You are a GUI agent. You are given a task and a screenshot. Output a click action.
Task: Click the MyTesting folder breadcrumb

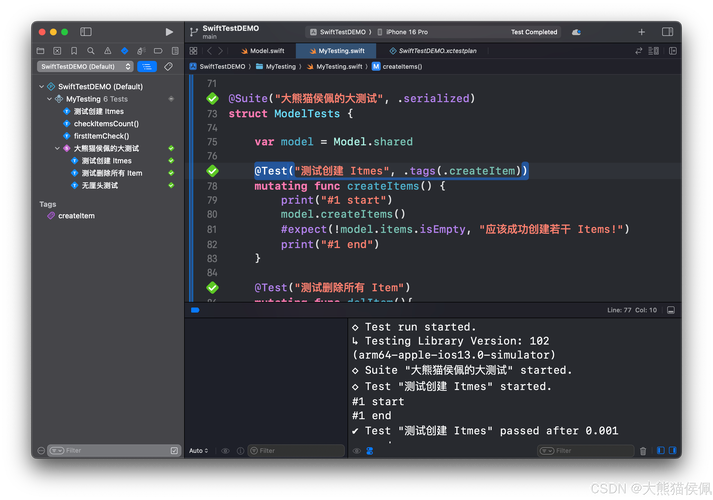click(x=276, y=67)
